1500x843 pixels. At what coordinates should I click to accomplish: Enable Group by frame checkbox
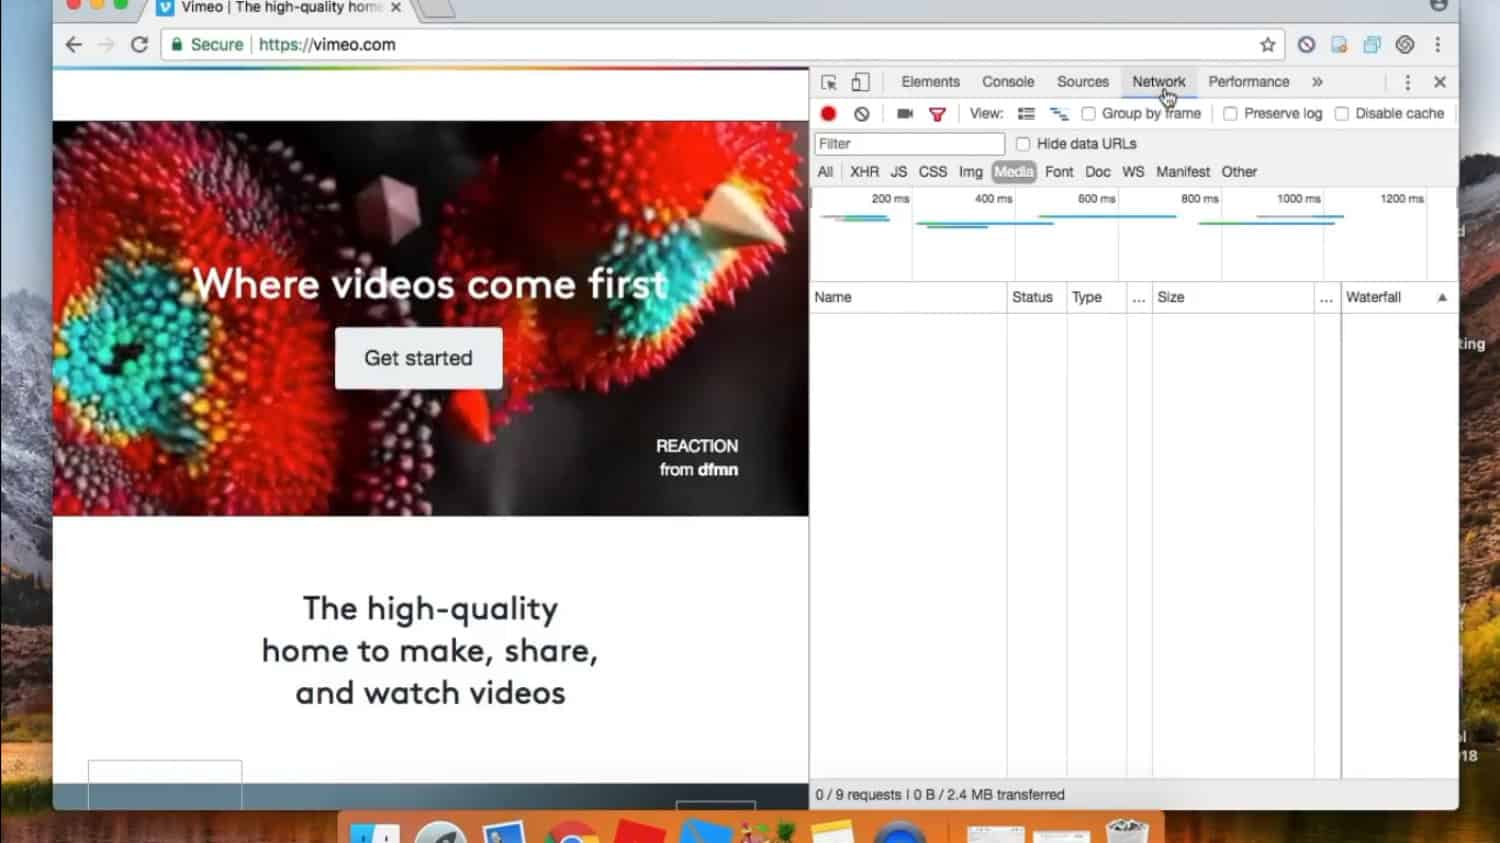click(x=1089, y=114)
